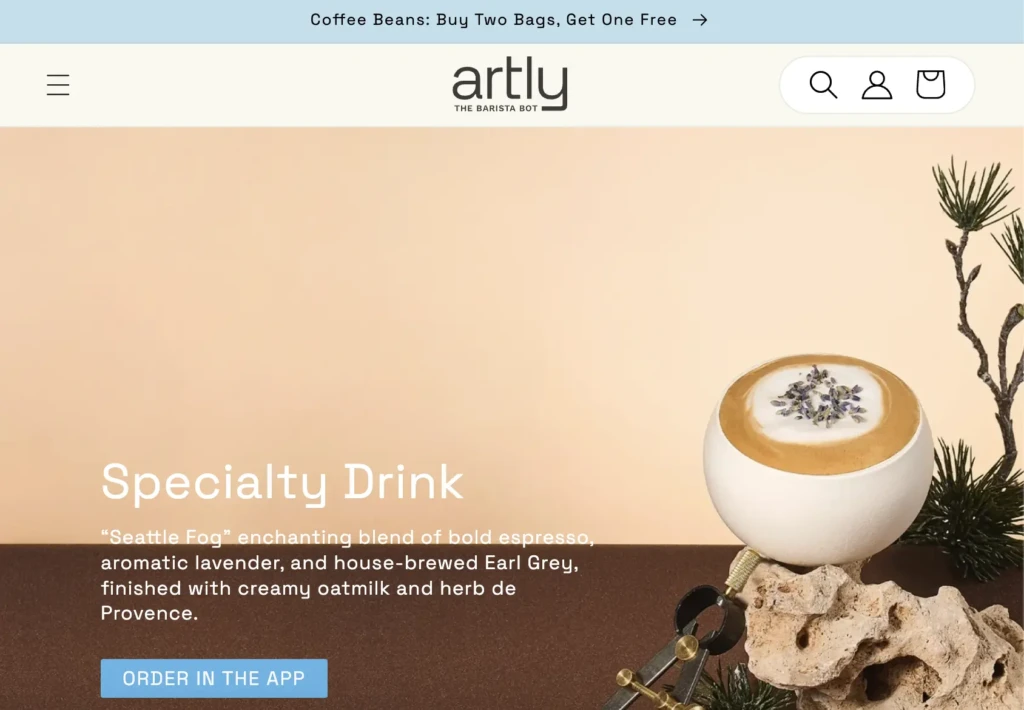Viewport: 1024px width, 710px height.
Task: Click the Specialty Drink heading
Action: (282, 482)
